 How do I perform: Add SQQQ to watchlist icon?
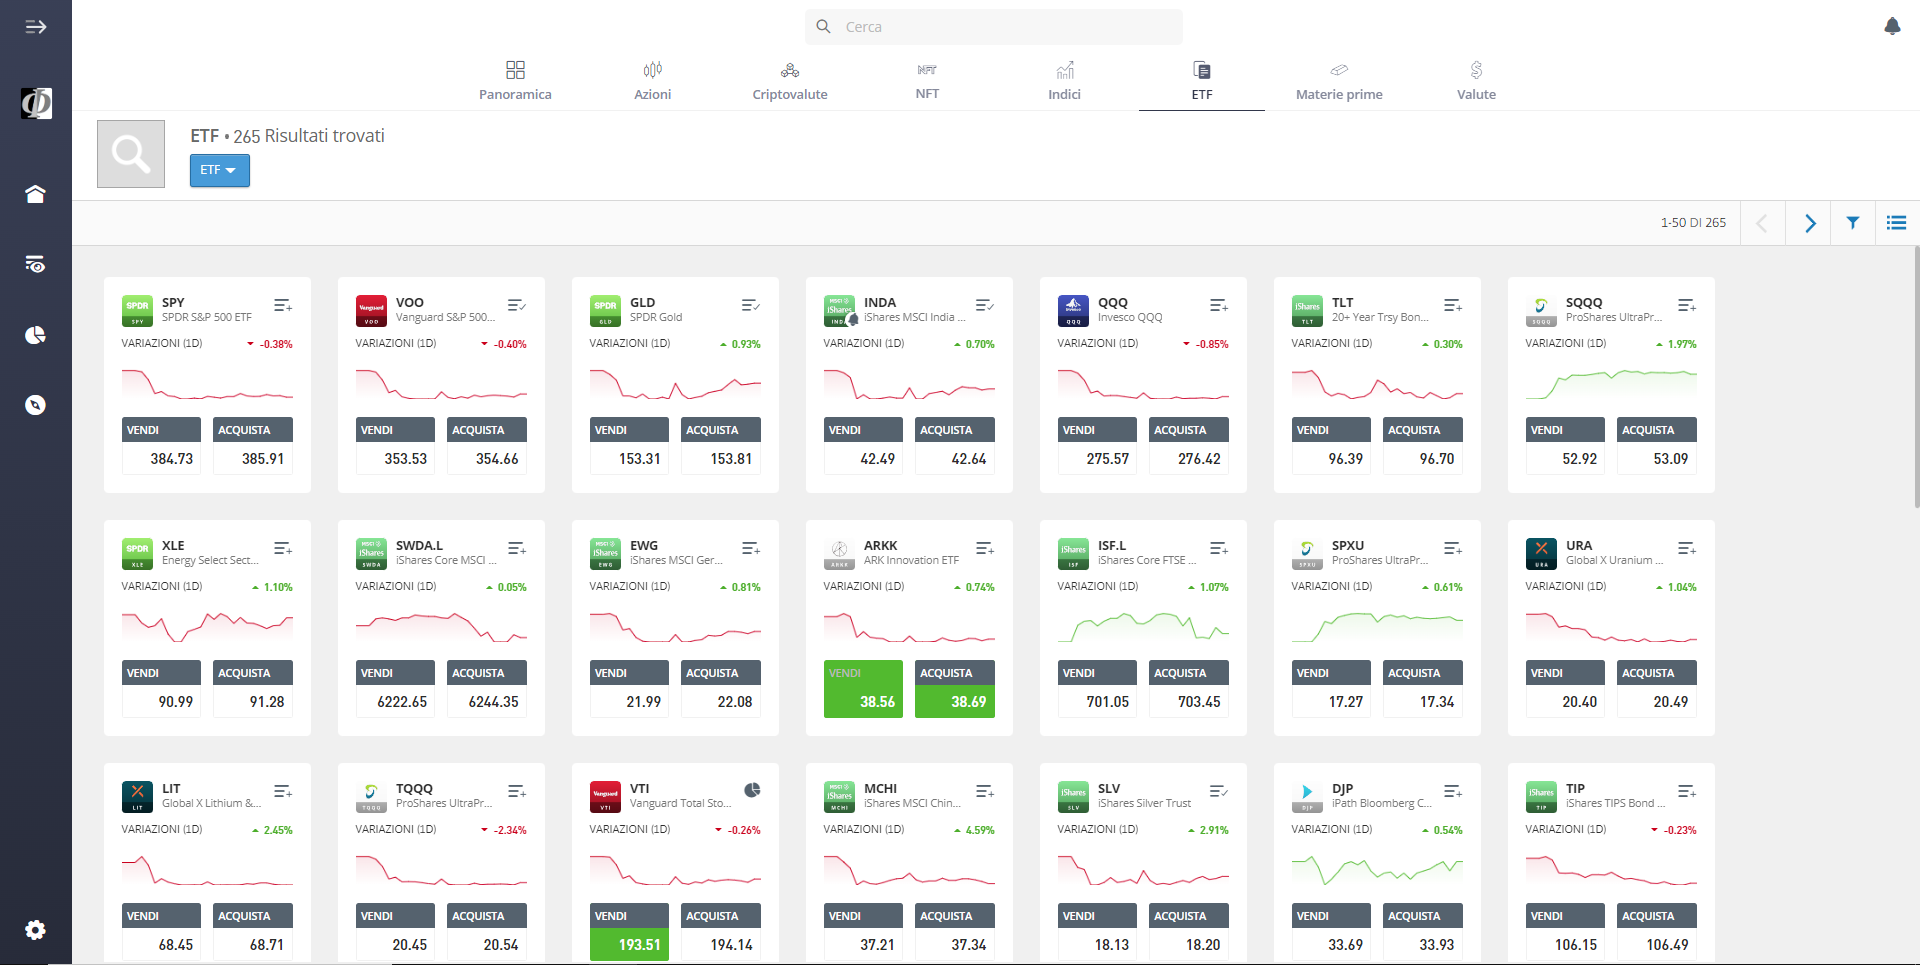pyautogui.click(x=1687, y=305)
